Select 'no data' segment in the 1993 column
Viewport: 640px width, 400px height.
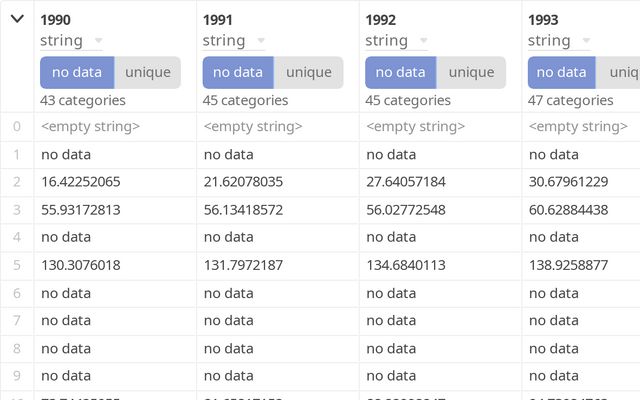pos(563,72)
